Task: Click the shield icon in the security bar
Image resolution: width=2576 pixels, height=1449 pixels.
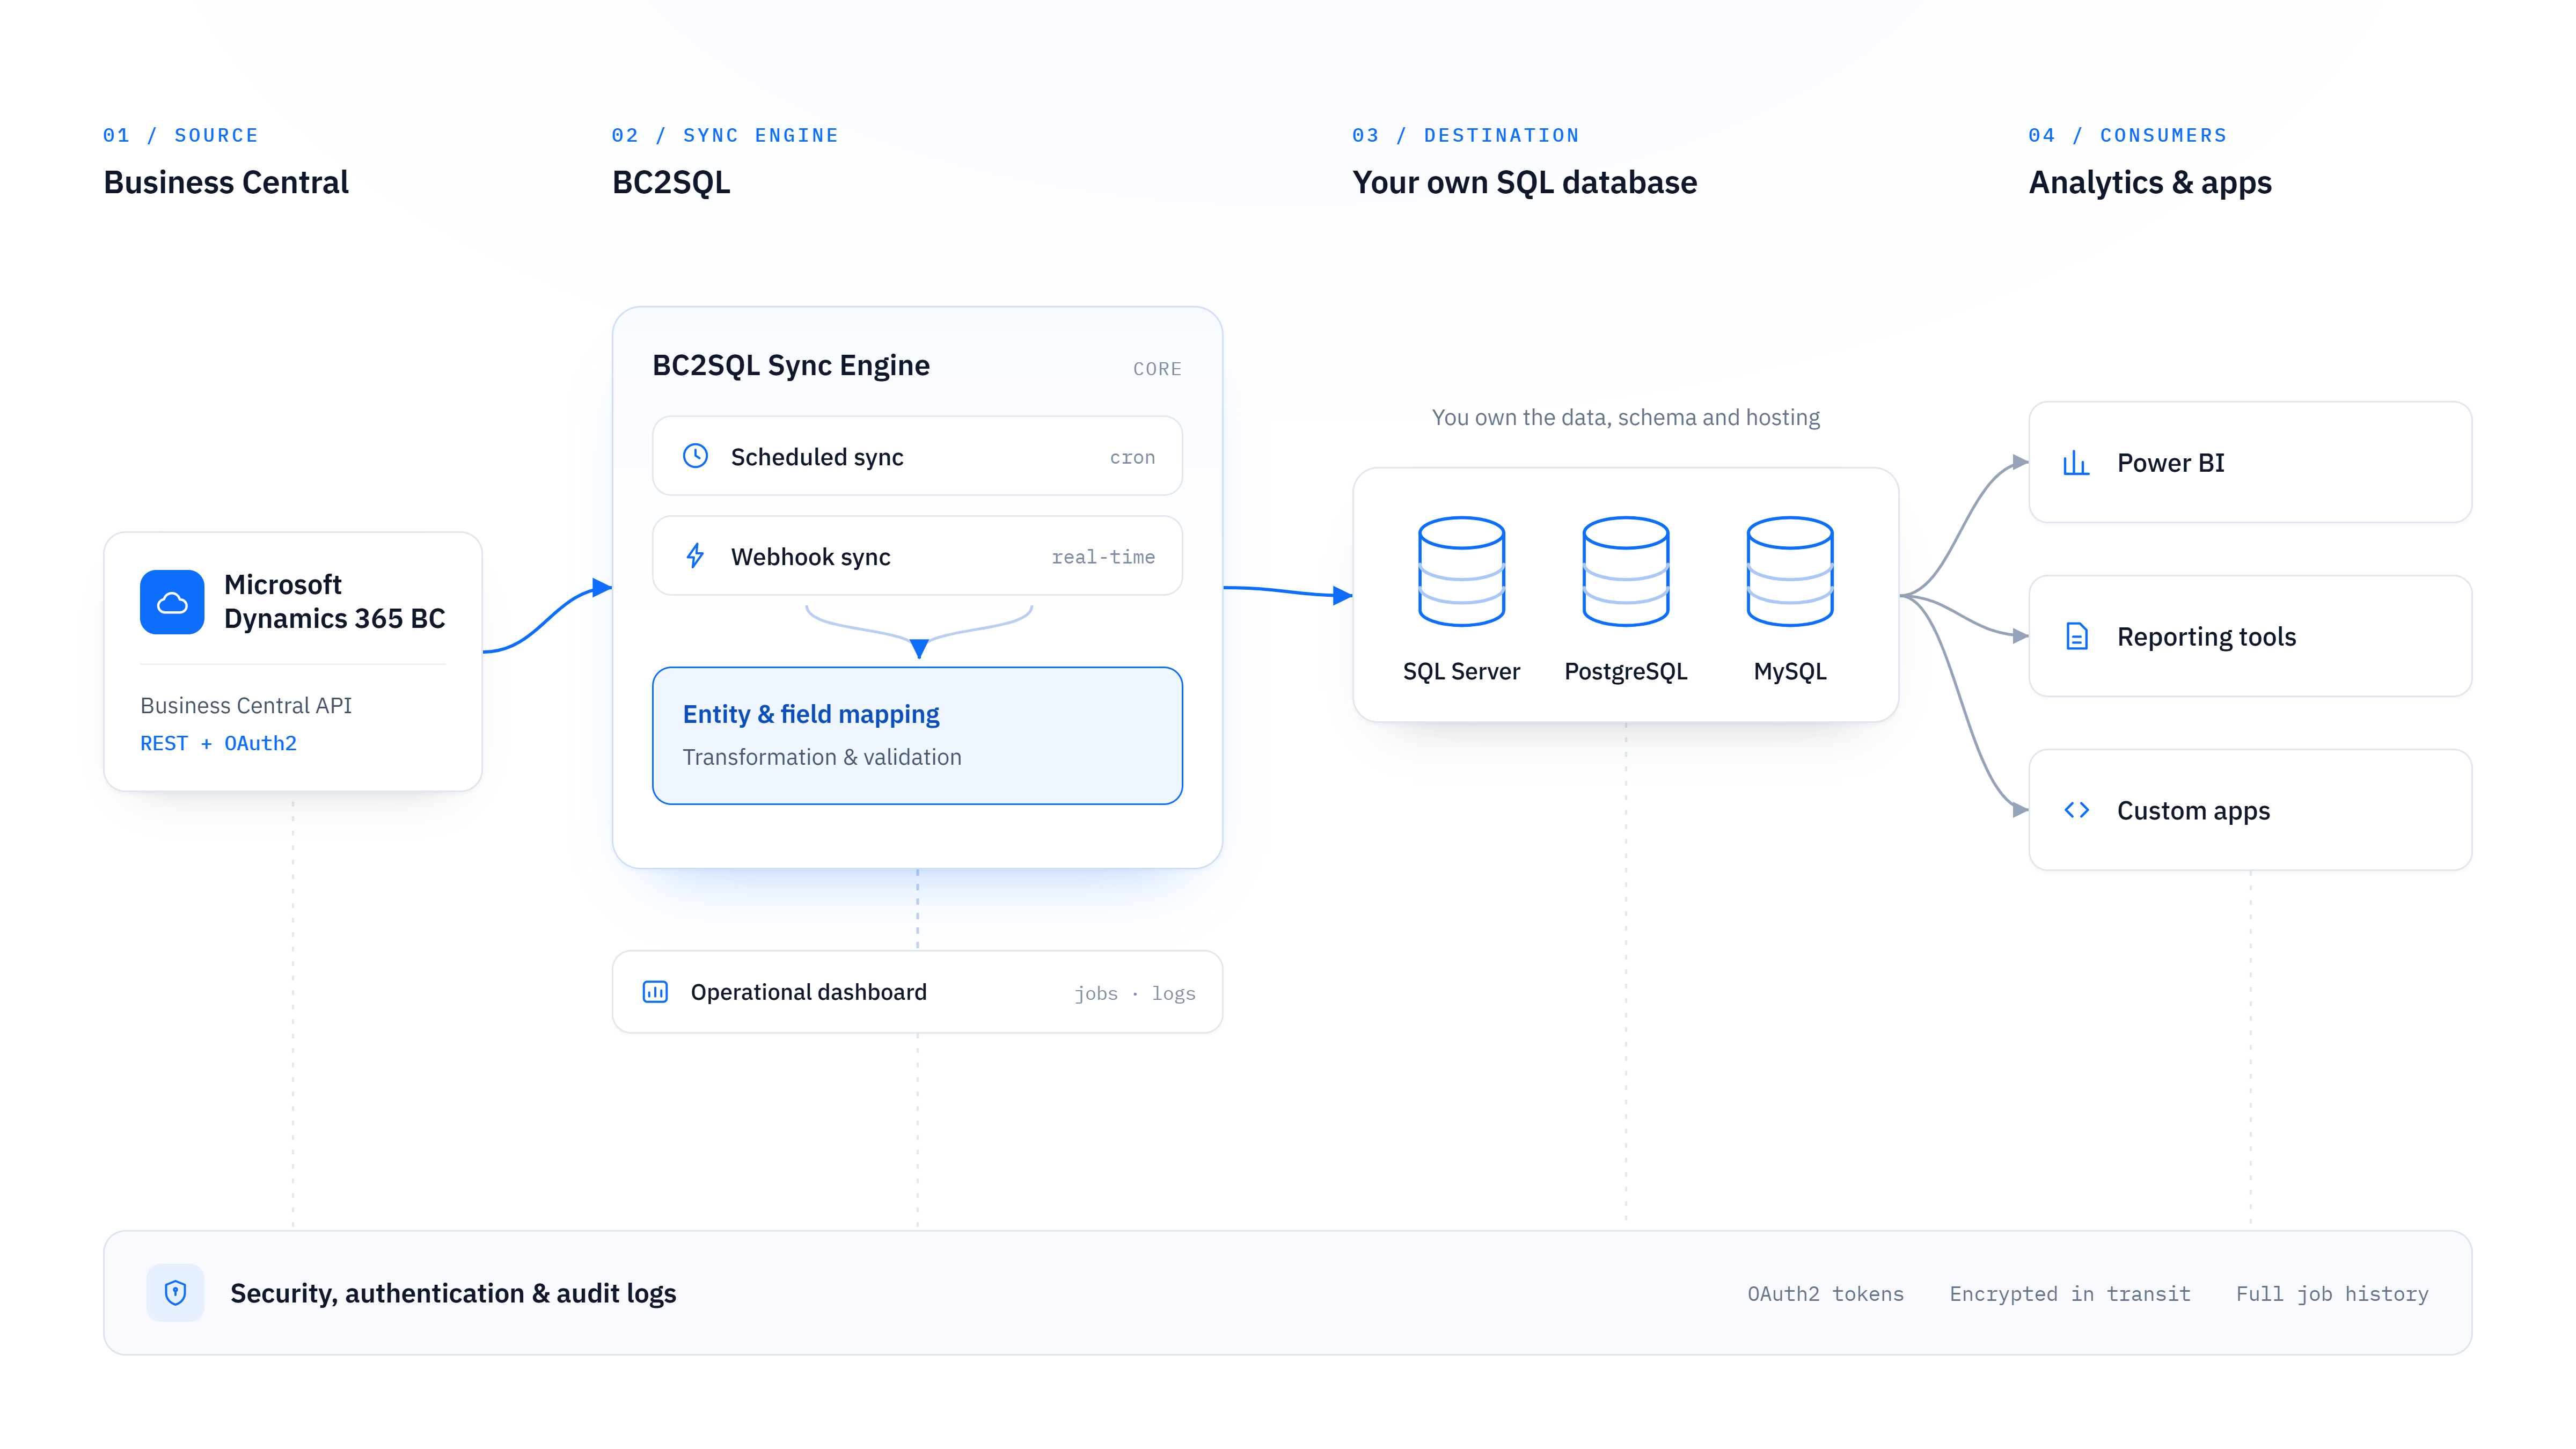Action: (x=175, y=1293)
